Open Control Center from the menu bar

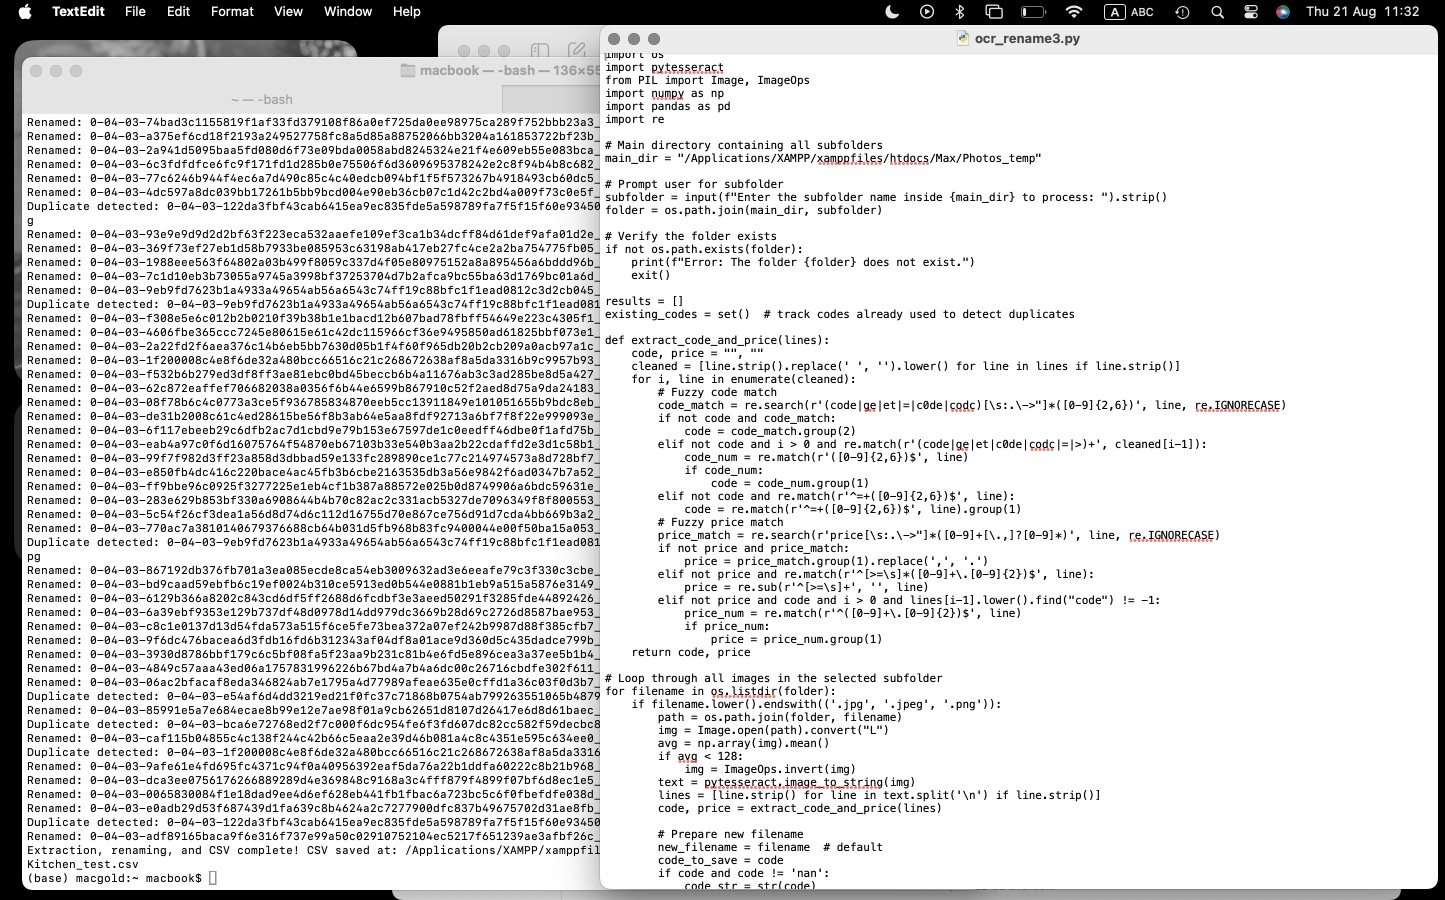[x=1252, y=12]
